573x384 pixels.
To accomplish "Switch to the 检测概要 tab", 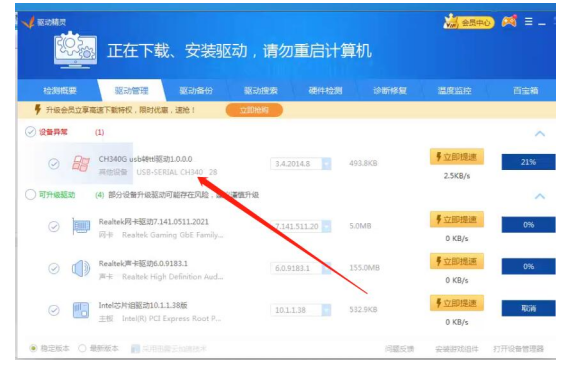I will click(60, 90).
